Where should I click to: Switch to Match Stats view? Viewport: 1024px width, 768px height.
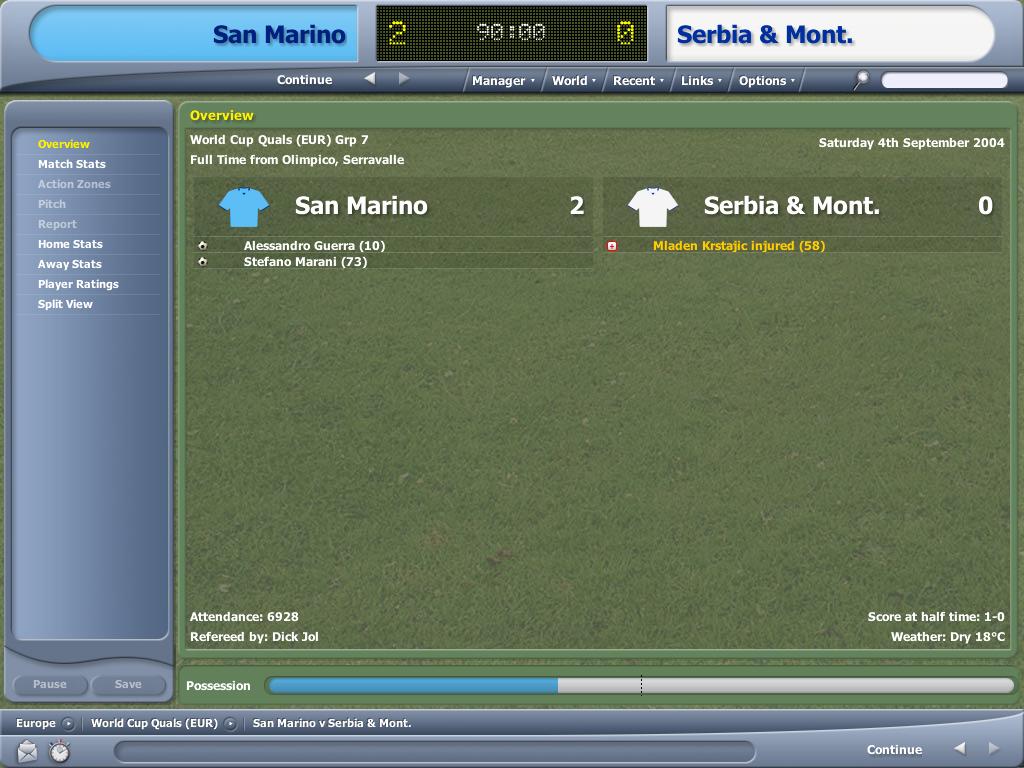[x=72, y=164]
